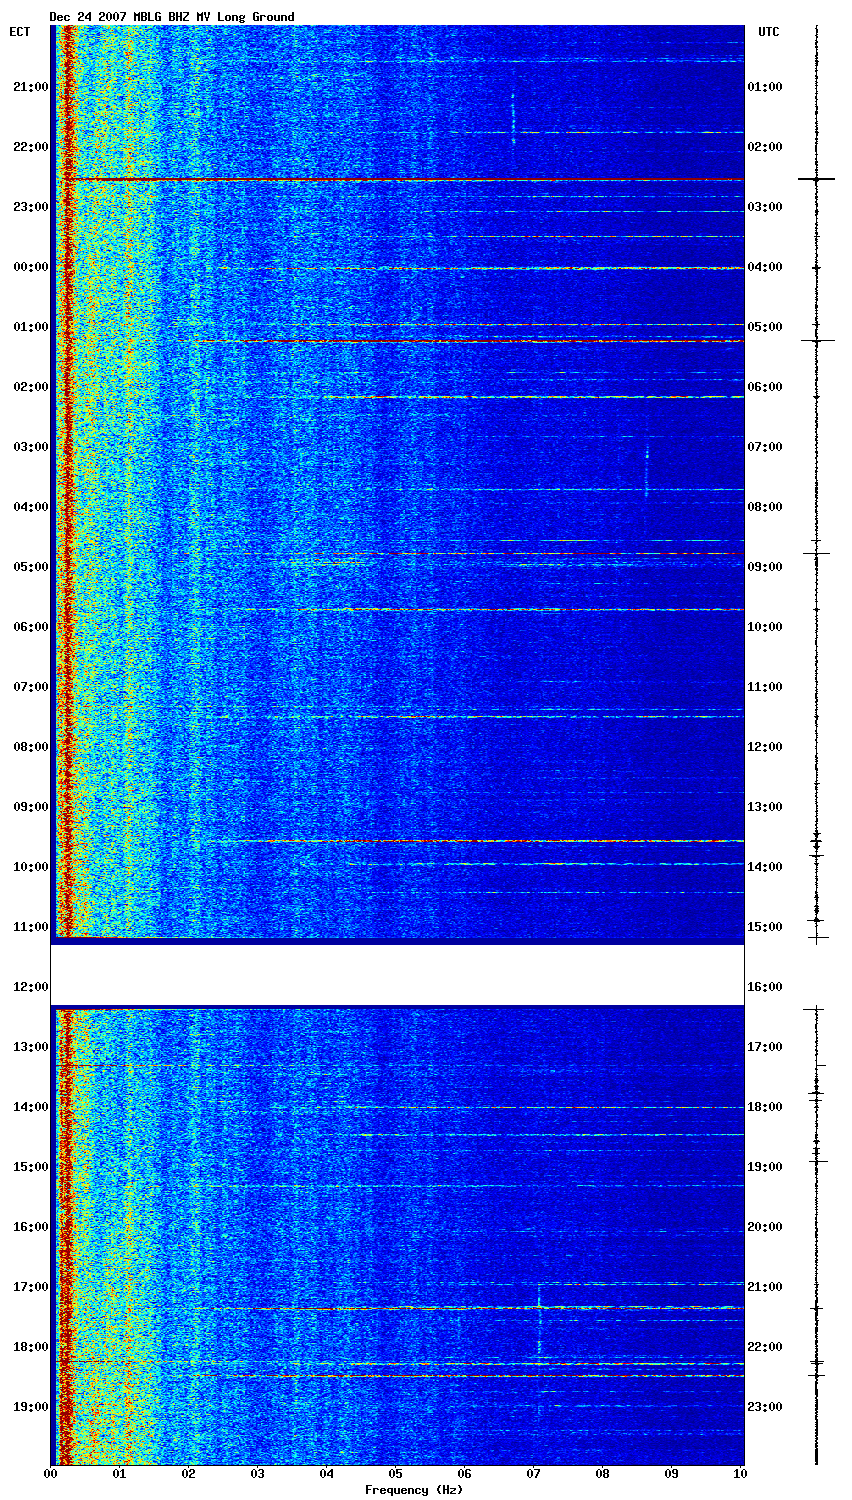Pick the 06:00 label on UTC axis

[765, 387]
